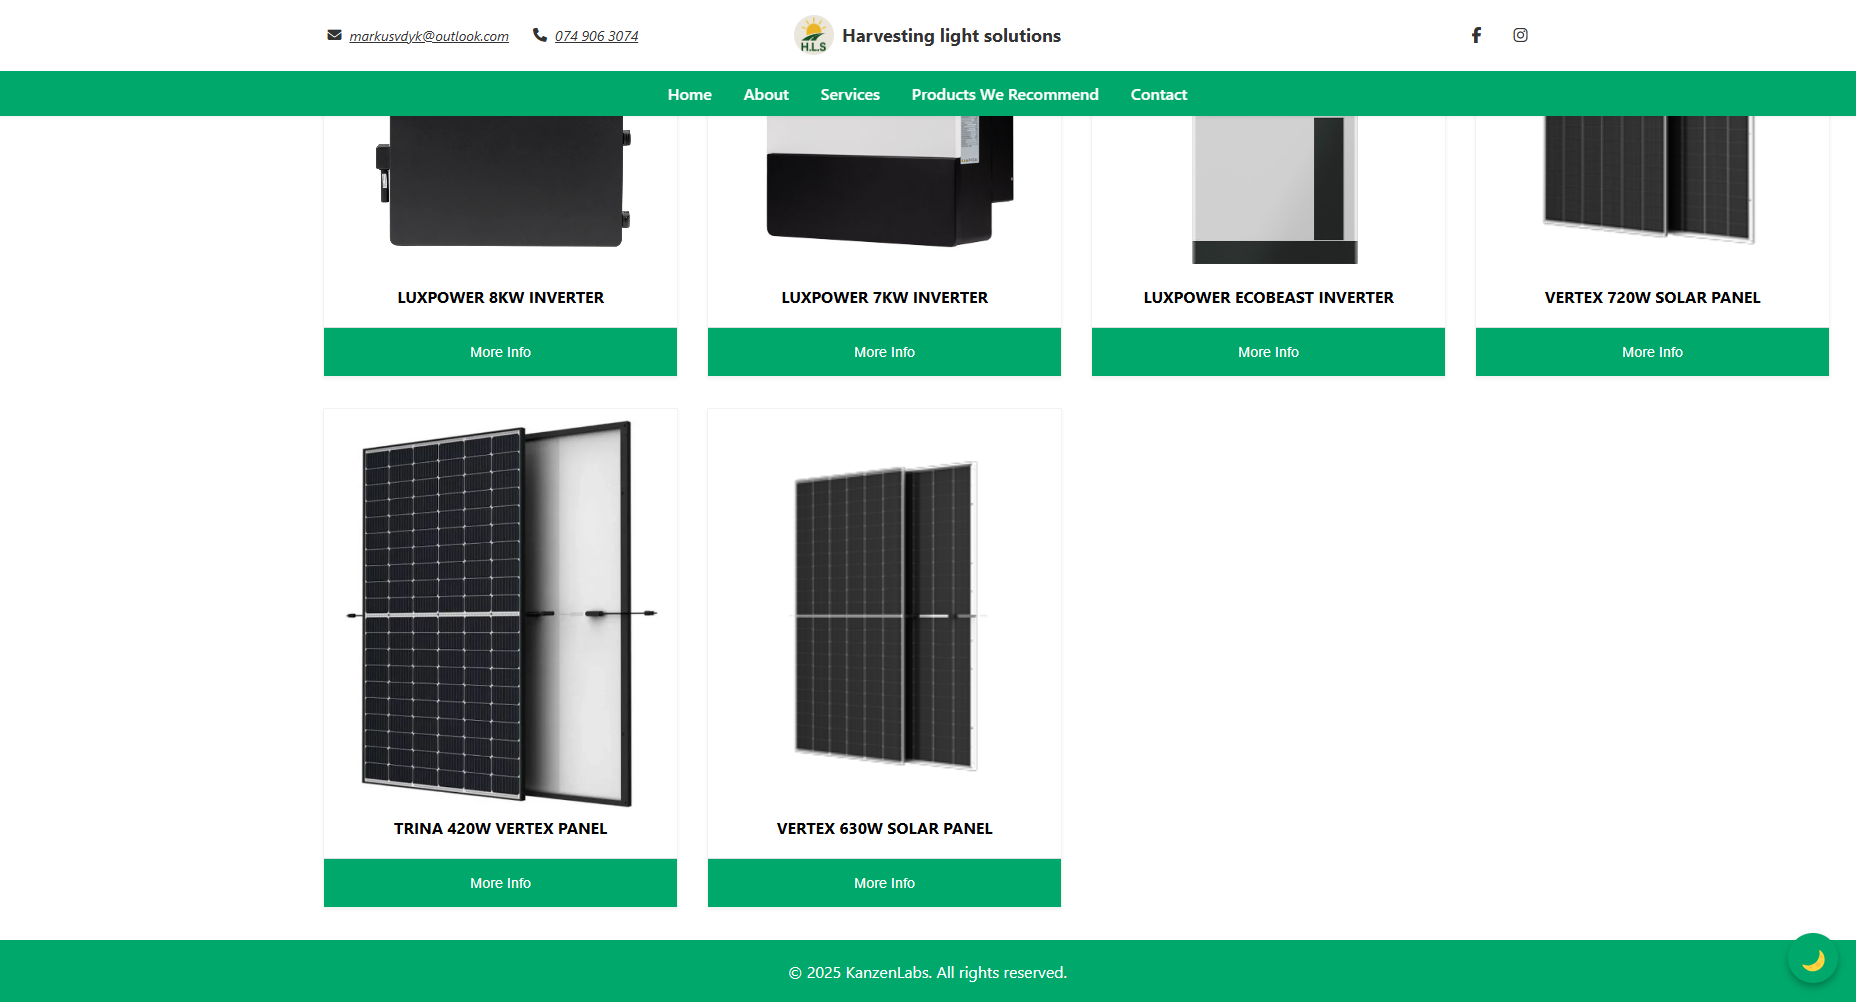The image size is (1856, 1002).
Task: More Info for Vertex 630W Solar Panel
Action: 884,883
